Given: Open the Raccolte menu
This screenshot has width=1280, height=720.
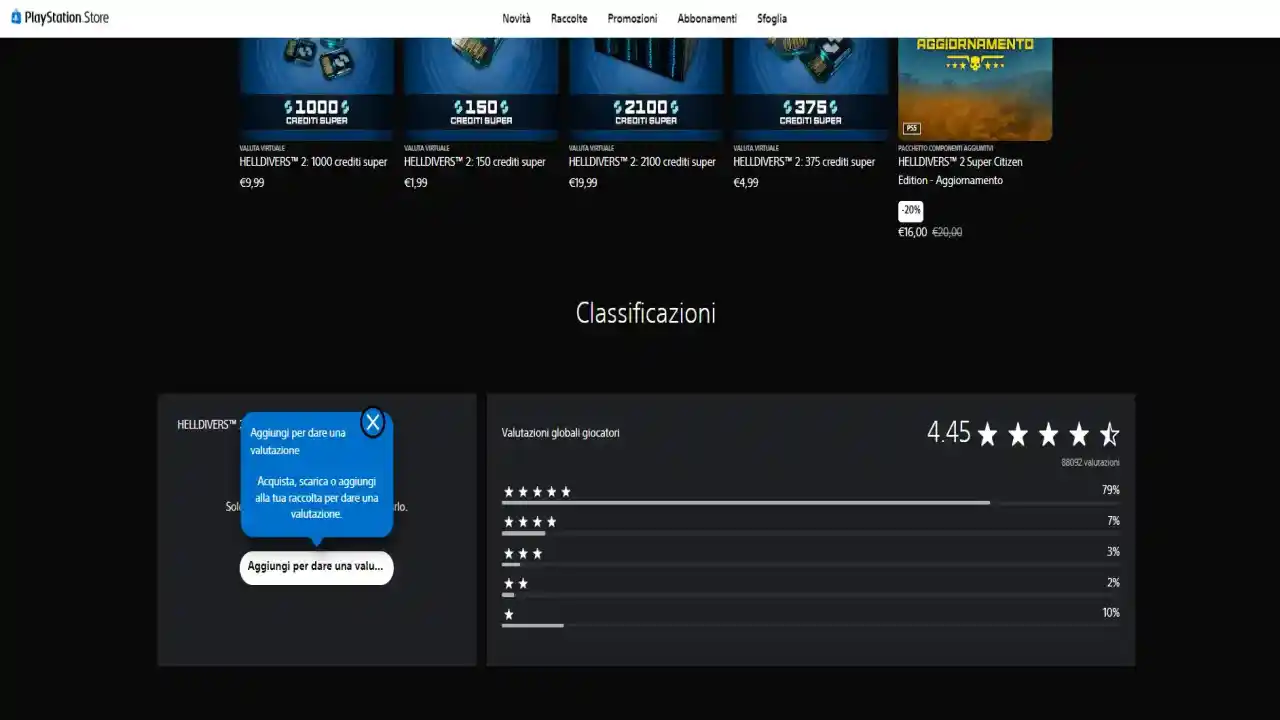Looking at the screenshot, I should [569, 19].
